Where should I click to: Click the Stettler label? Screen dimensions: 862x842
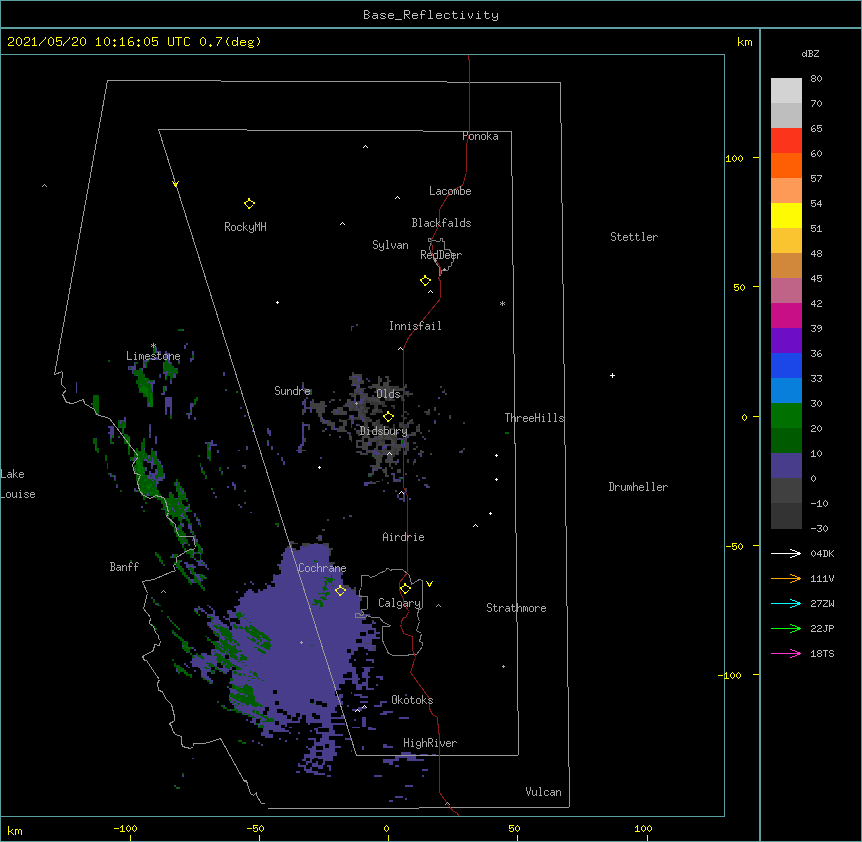[x=634, y=237]
